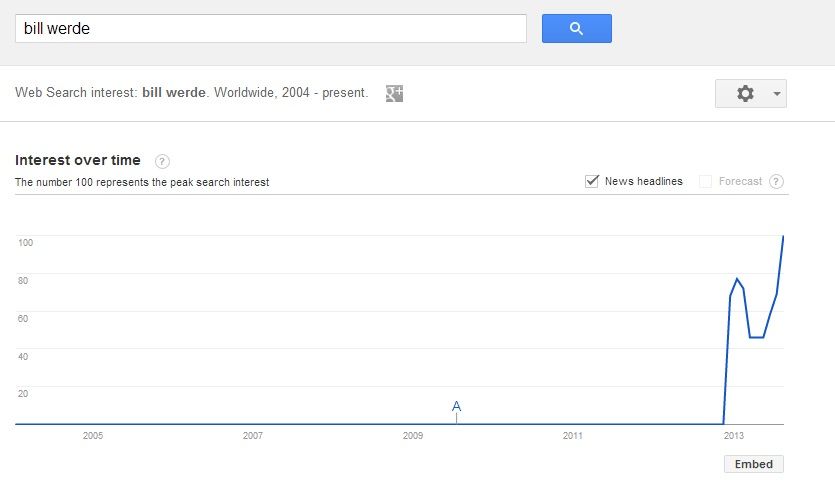Uncheck the News headlines checkbox
The height and width of the screenshot is (502, 835).
[592, 181]
